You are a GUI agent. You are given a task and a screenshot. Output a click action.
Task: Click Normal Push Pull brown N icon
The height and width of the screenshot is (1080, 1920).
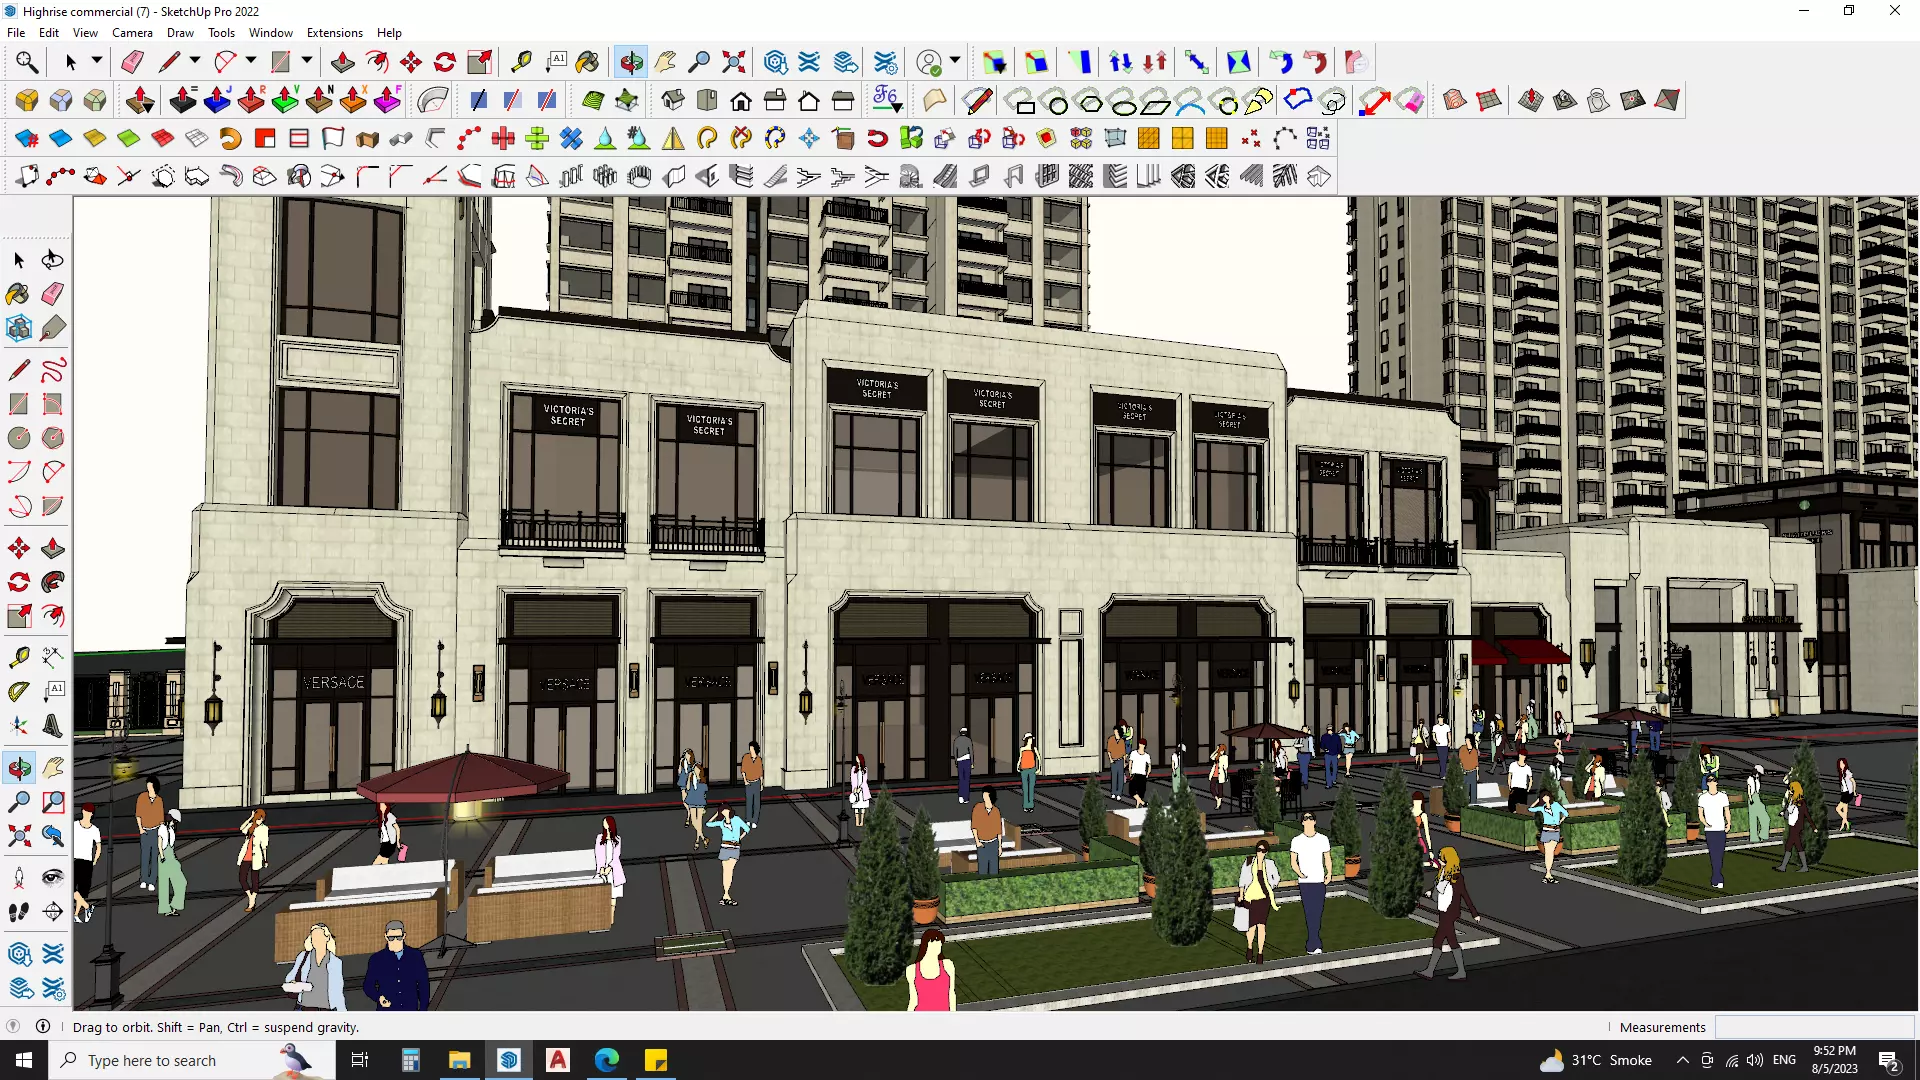point(319,100)
